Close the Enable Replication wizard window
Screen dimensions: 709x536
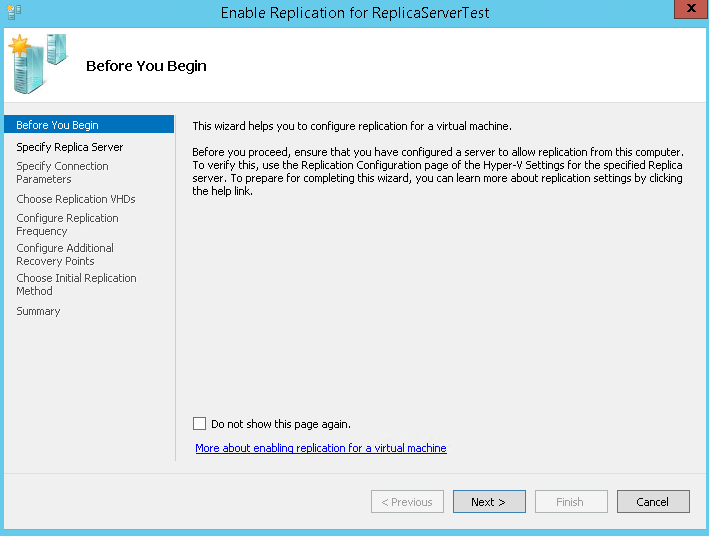pos(691,9)
